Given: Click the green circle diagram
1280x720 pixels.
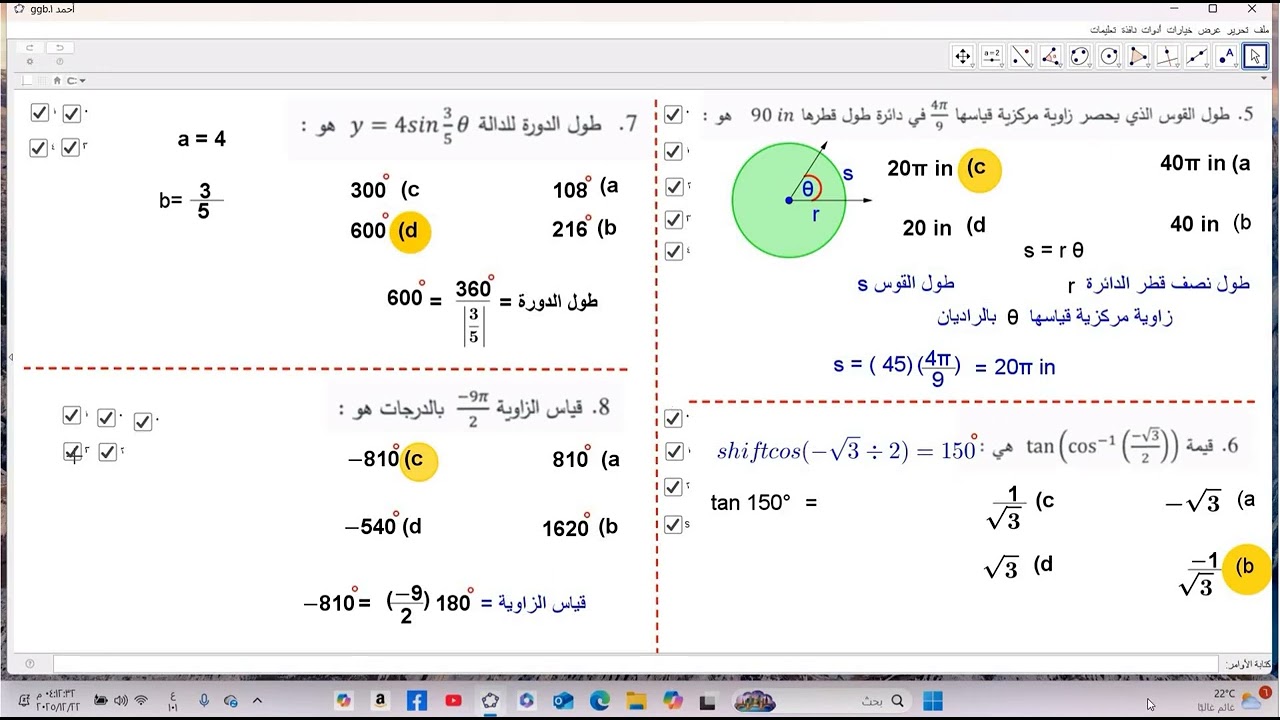Looking at the screenshot, I should [789, 200].
